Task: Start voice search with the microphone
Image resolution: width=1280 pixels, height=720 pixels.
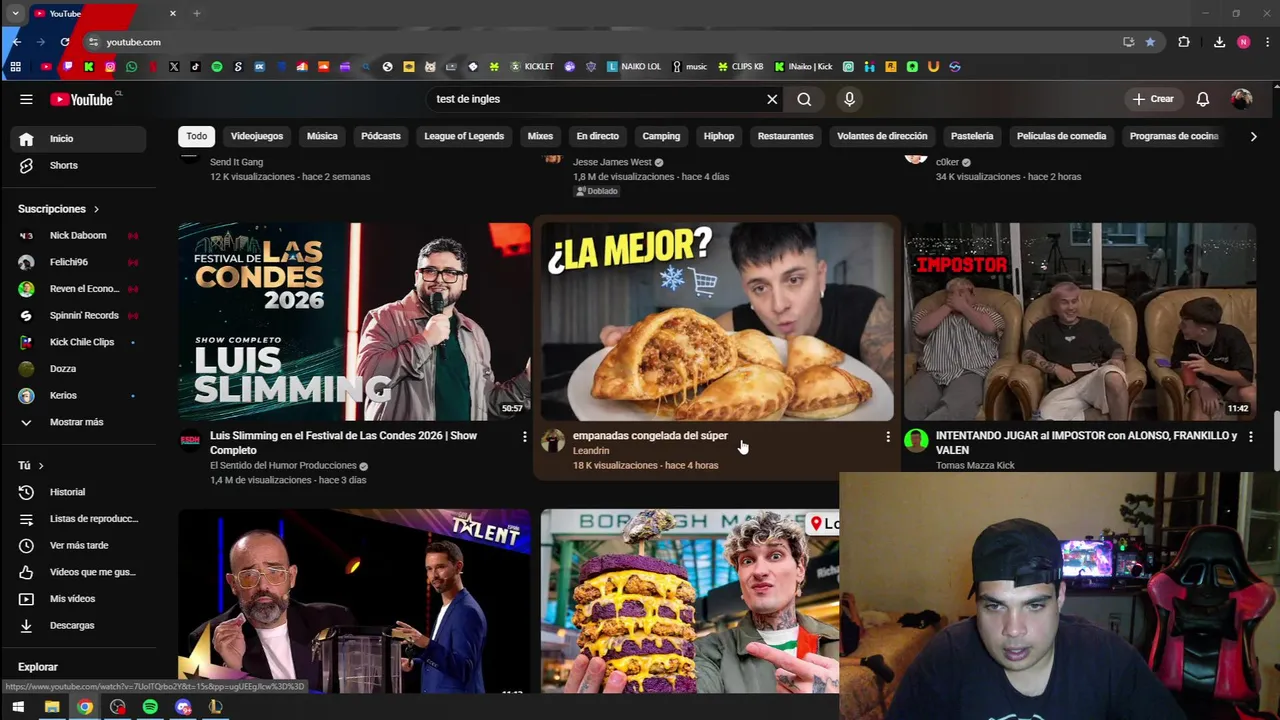Action: (849, 99)
